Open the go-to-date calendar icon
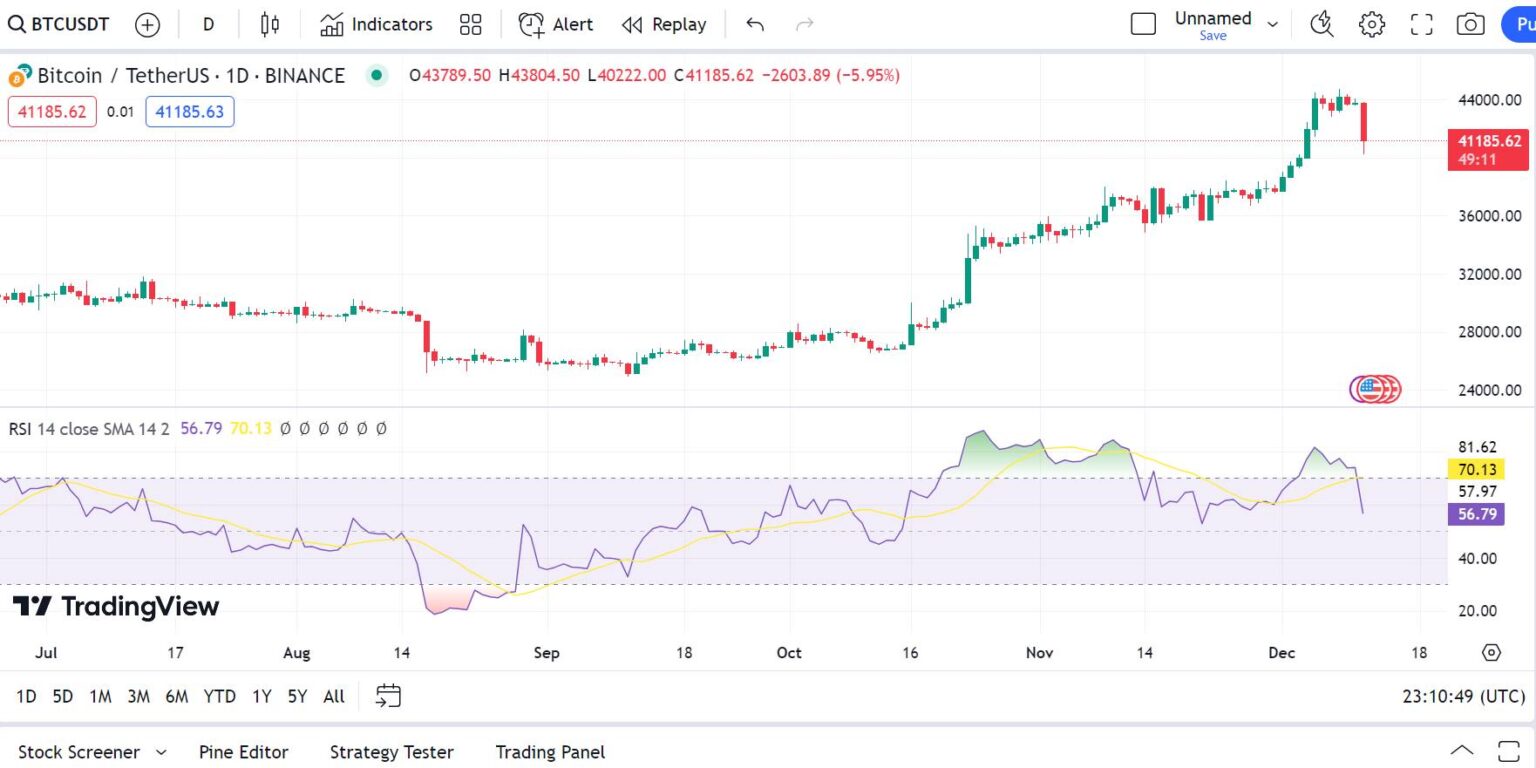 (388, 695)
